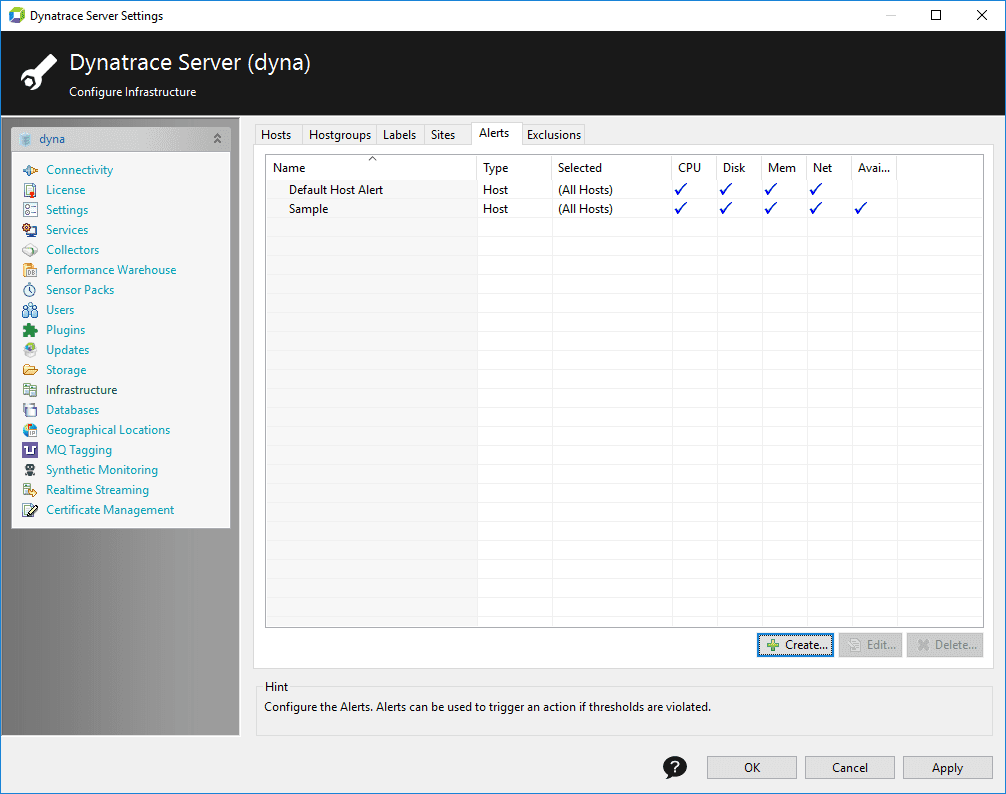This screenshot has height=794, width=1006.
Task: Click the Synthetic Monitoring robot icon
Action: coord(30,470)
